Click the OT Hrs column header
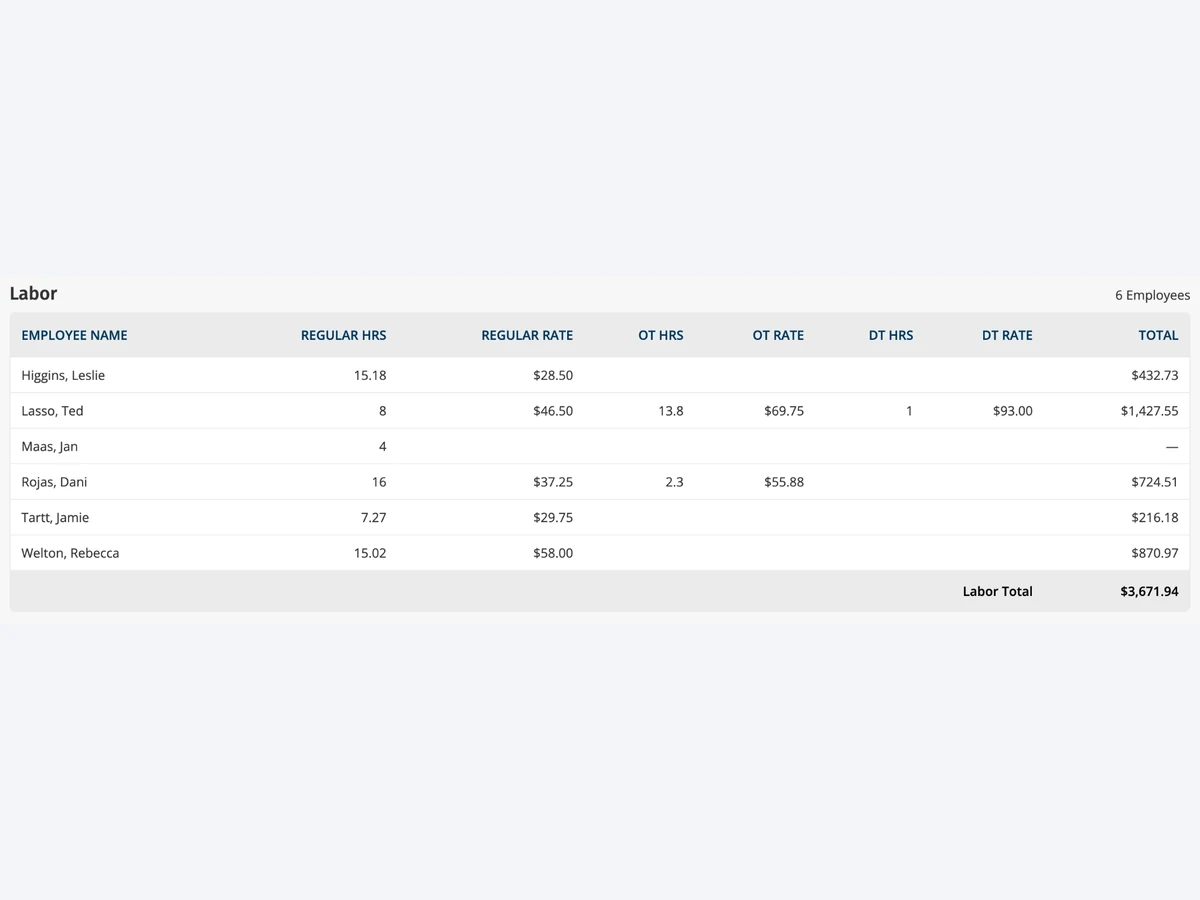This screenshot has height=900, width=1200. coord(661,335)
